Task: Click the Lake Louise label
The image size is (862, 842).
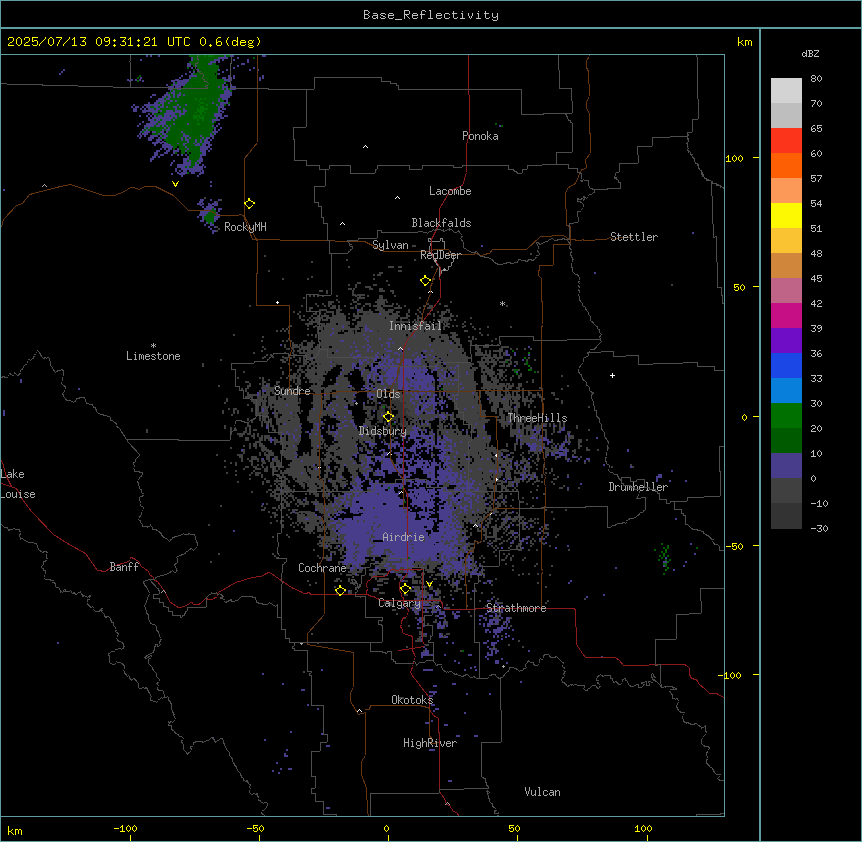Action: 18,484
